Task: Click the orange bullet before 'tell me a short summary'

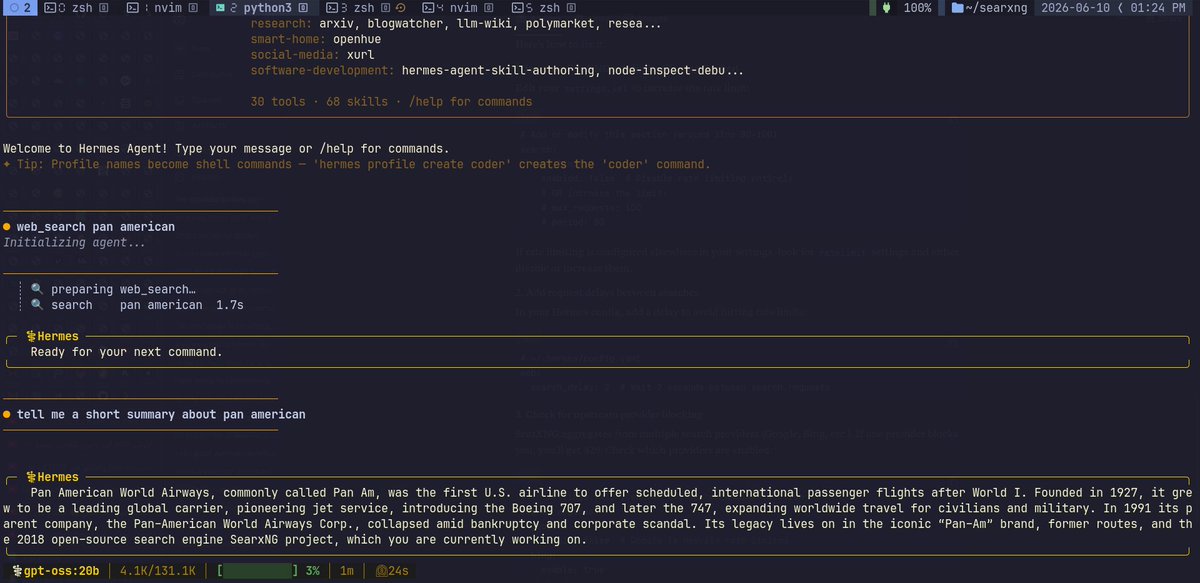Action: (x=7, y=414)
